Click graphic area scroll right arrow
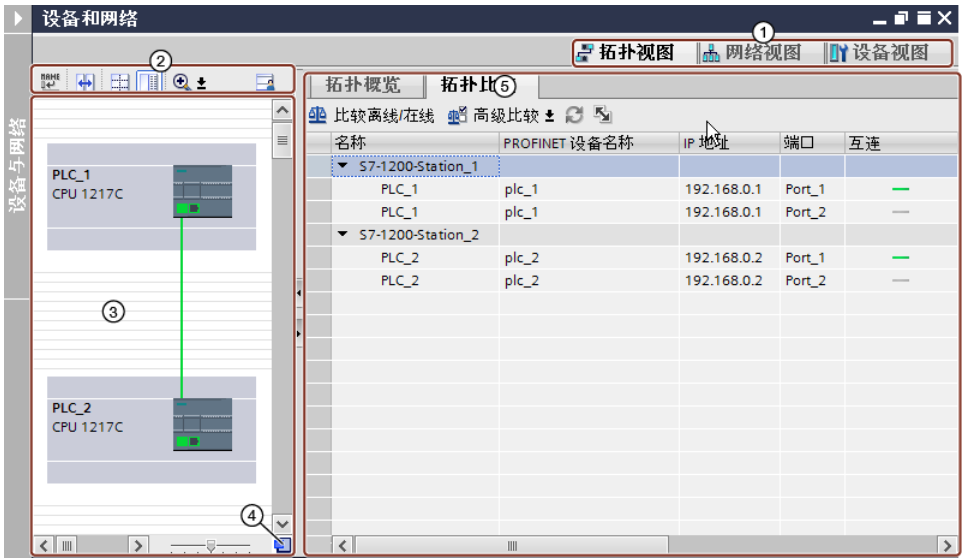The width and height of the screenshot is (965, 559). tap(138, 545)
